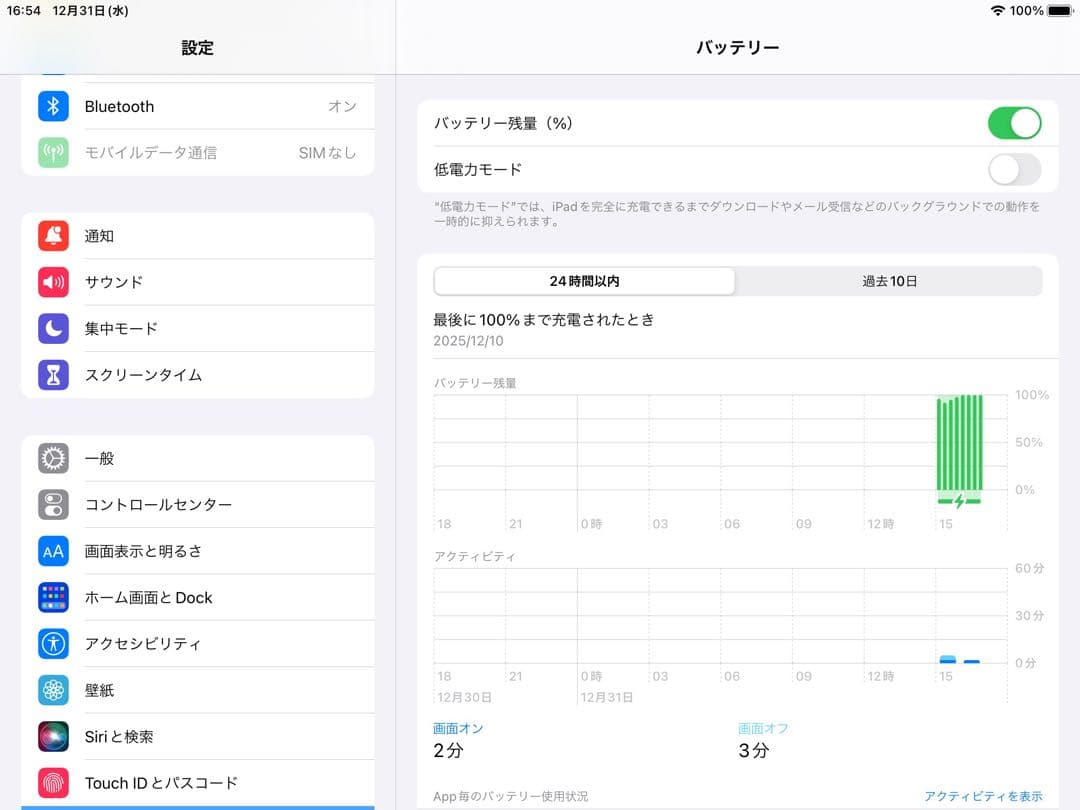The width and height of the screenshot is (1080, 810).
Task: Open Touch ID とパスコード settings
Action: 198,782
